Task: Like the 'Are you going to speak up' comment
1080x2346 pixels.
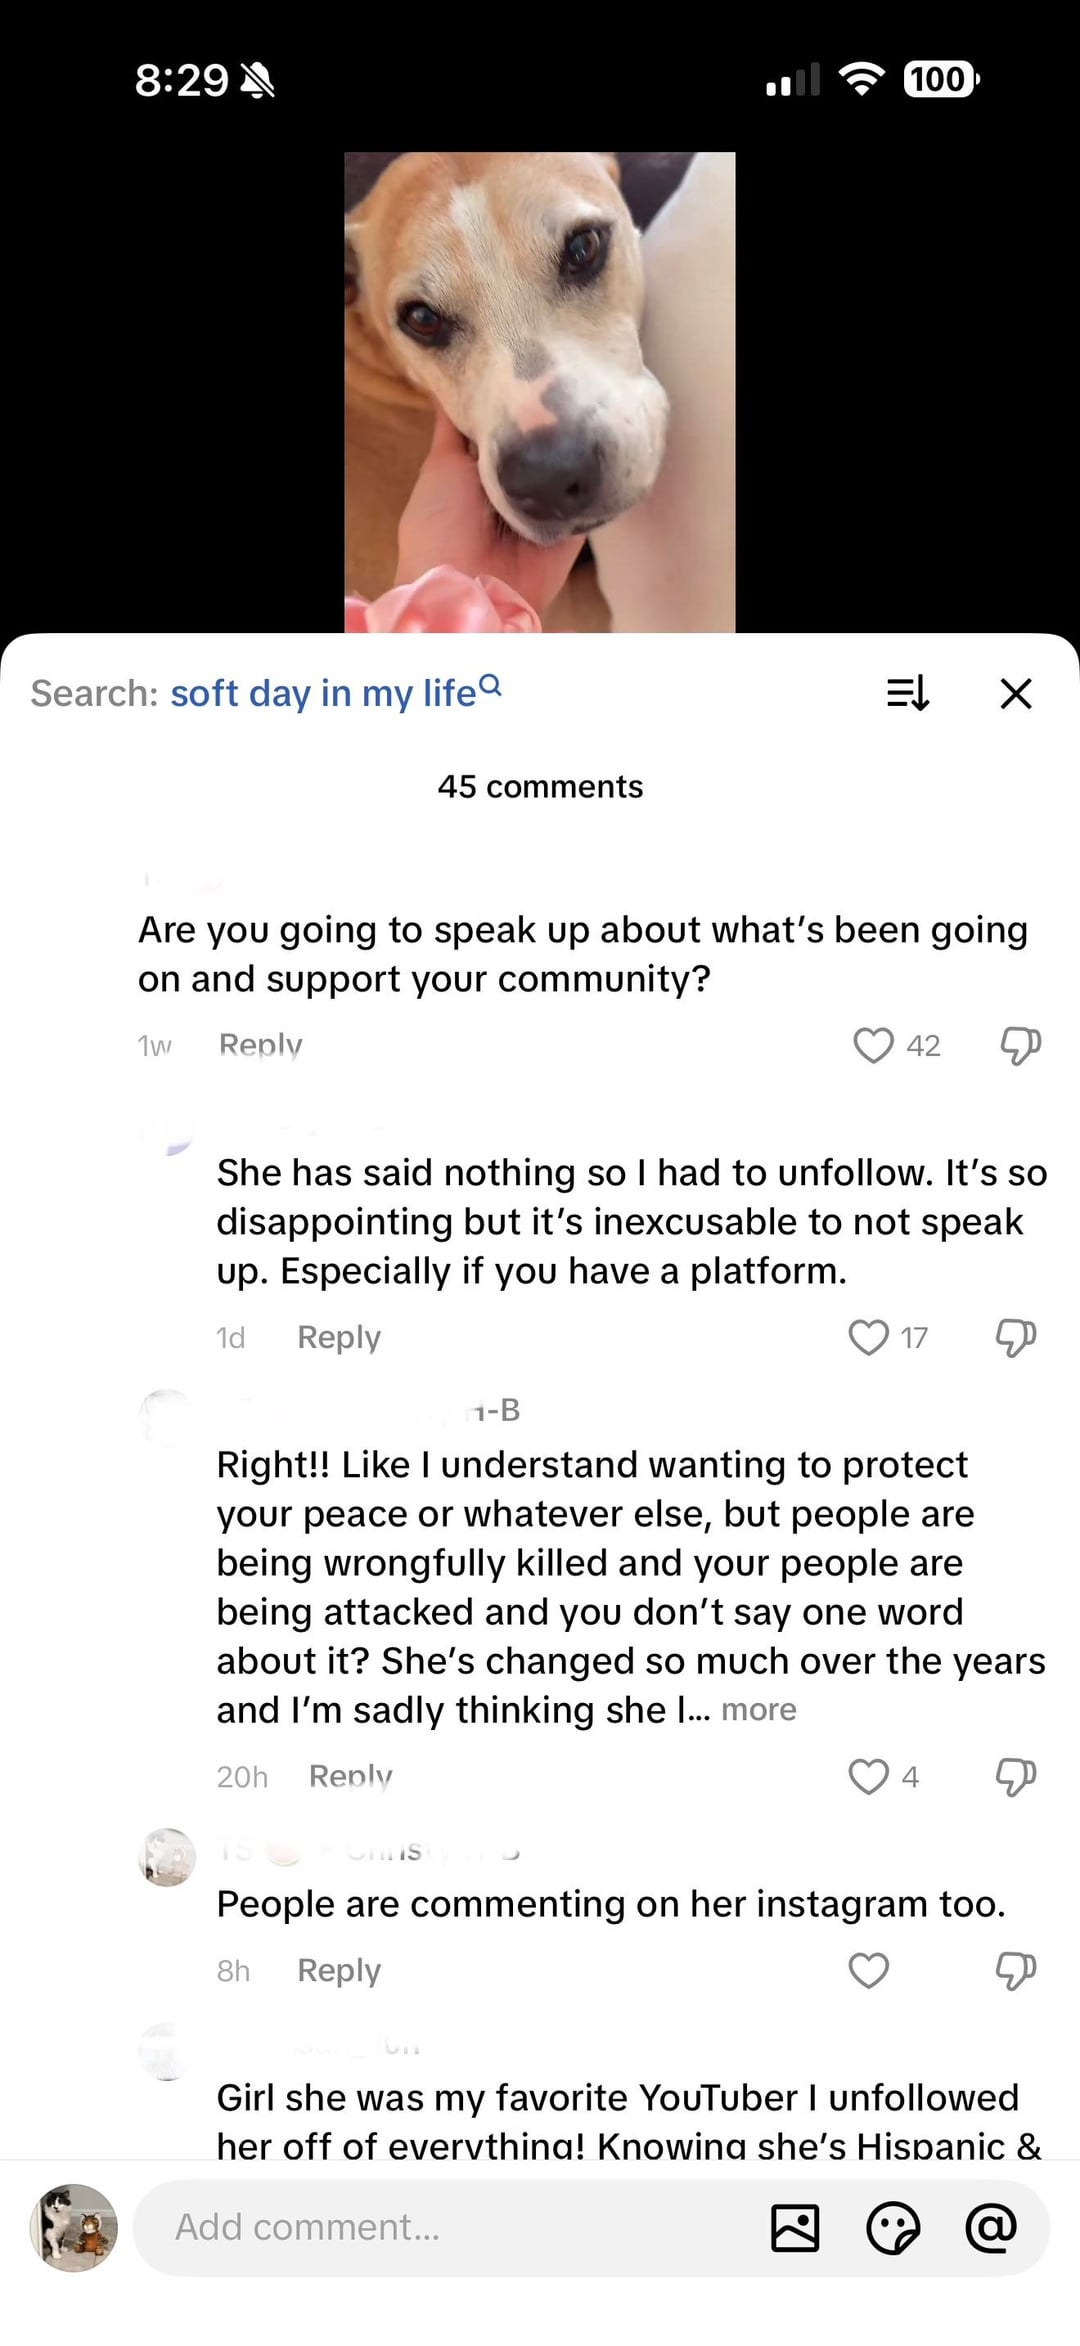Action: 872,1045
